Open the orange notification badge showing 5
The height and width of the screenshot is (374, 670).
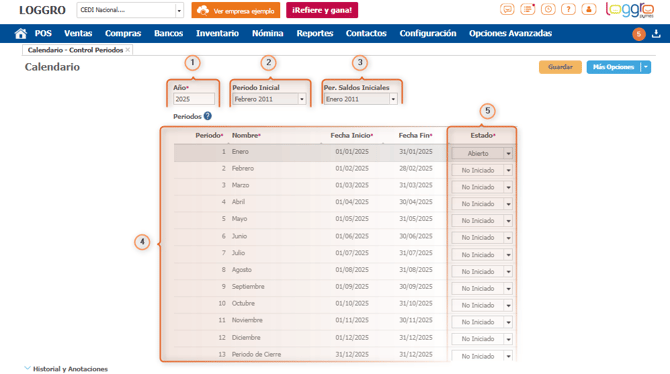pyautogui.click(x=639, y=34)
